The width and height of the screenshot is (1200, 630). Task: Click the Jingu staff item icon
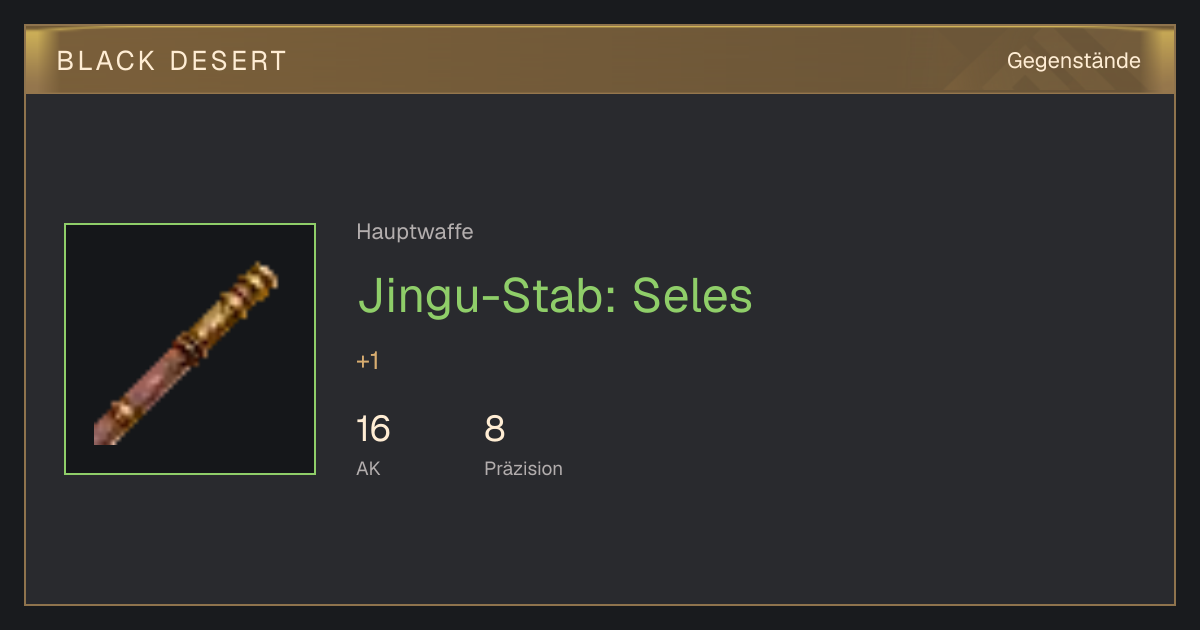[x=187, y=352]
